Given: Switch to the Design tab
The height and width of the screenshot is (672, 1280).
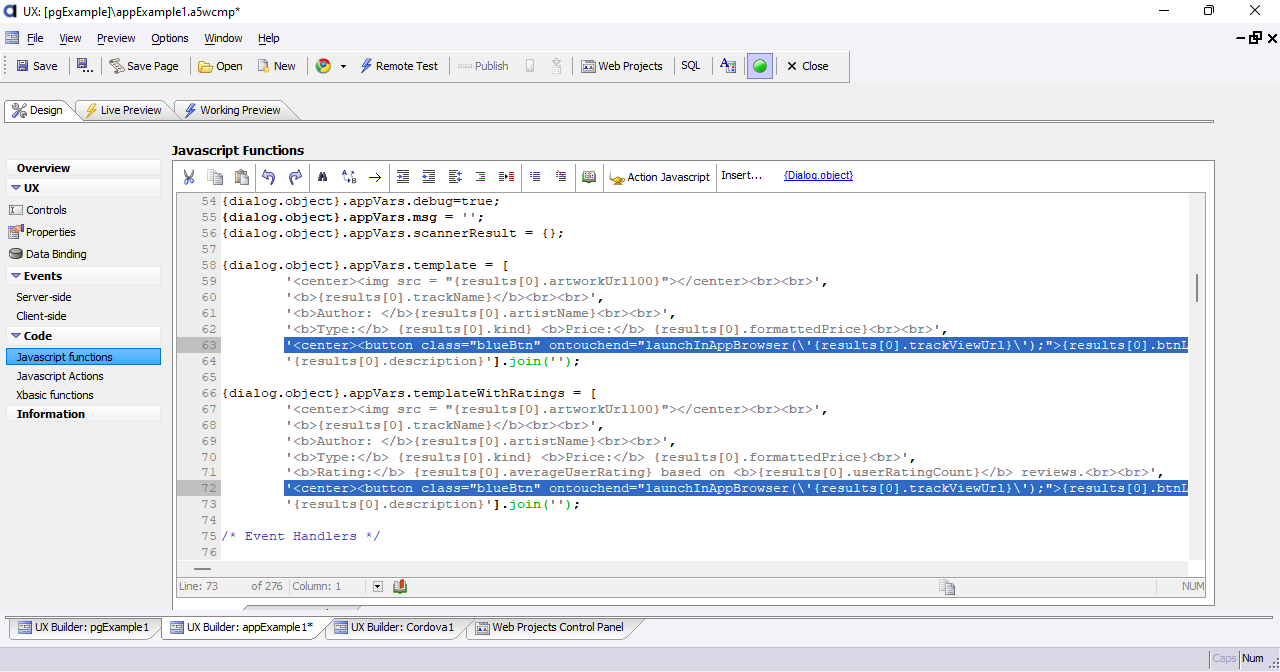Looking at the screenshot, I should [38, 110].
